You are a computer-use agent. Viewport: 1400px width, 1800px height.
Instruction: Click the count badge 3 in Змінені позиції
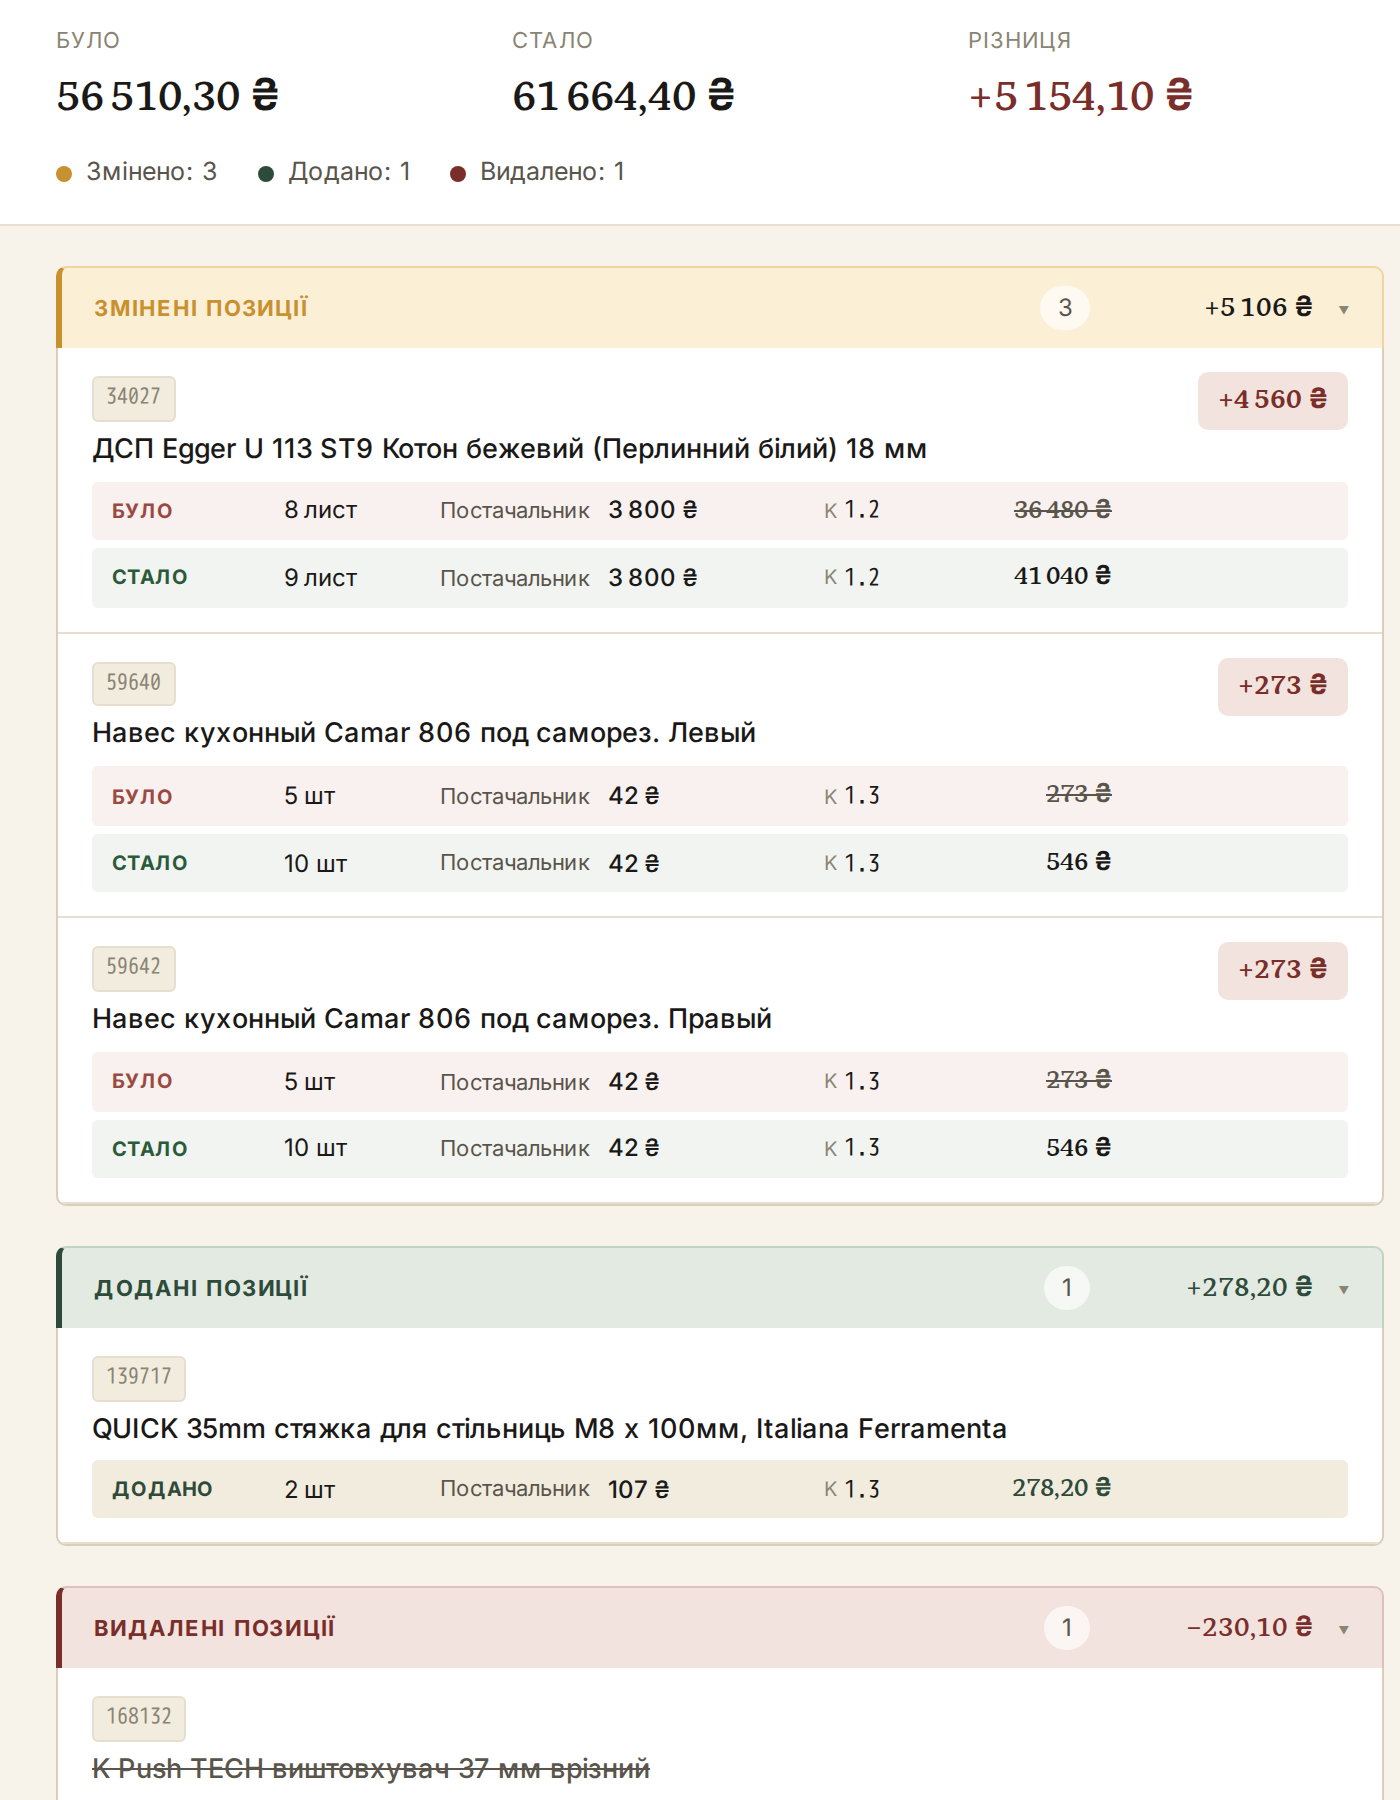pos(1065,308)
